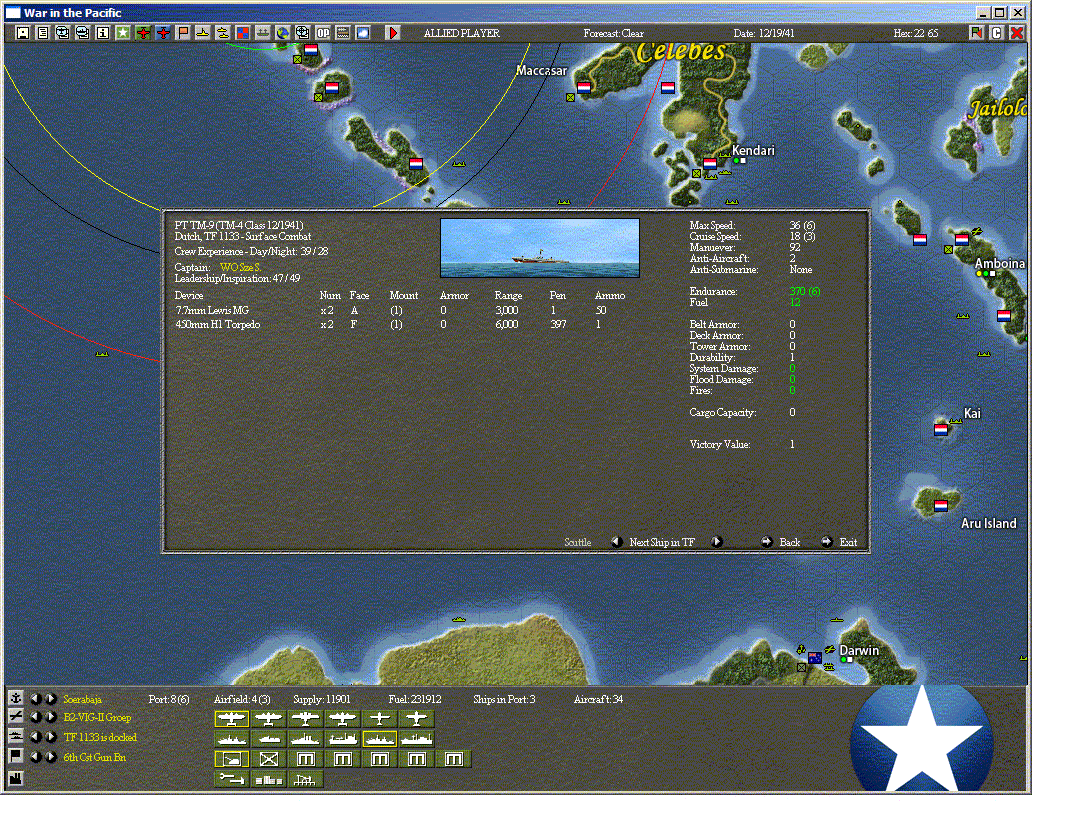Screen dimensions: 1075x828
Task: Click the Dutch flag at Aru Island
Action: point(941,506)
